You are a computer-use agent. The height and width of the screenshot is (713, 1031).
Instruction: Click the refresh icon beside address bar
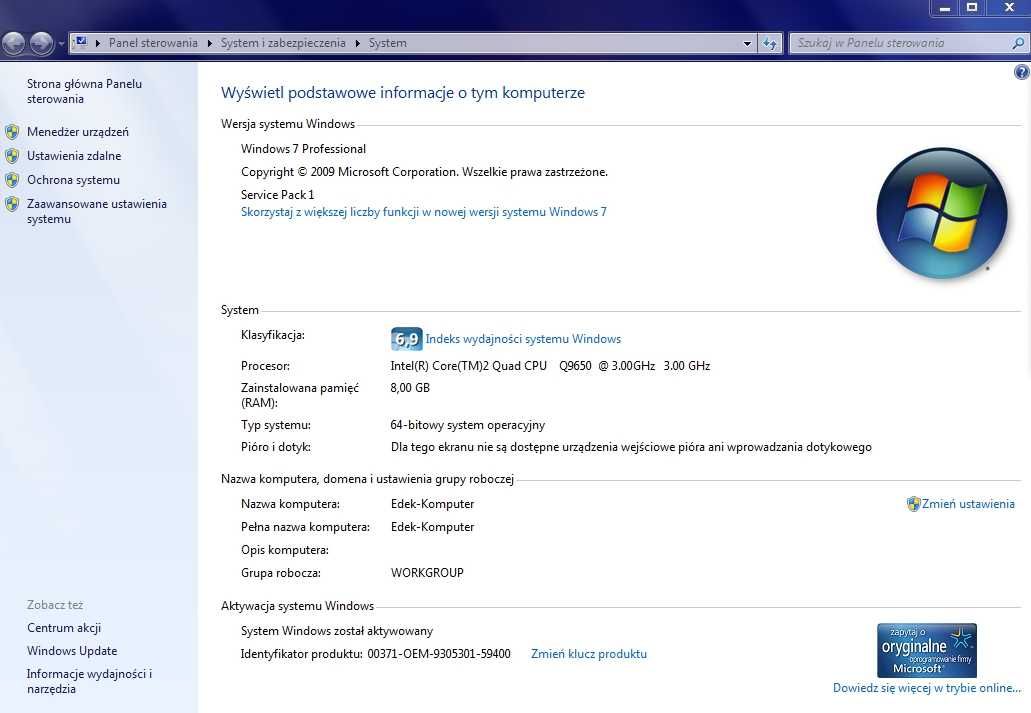coord(769,43)
